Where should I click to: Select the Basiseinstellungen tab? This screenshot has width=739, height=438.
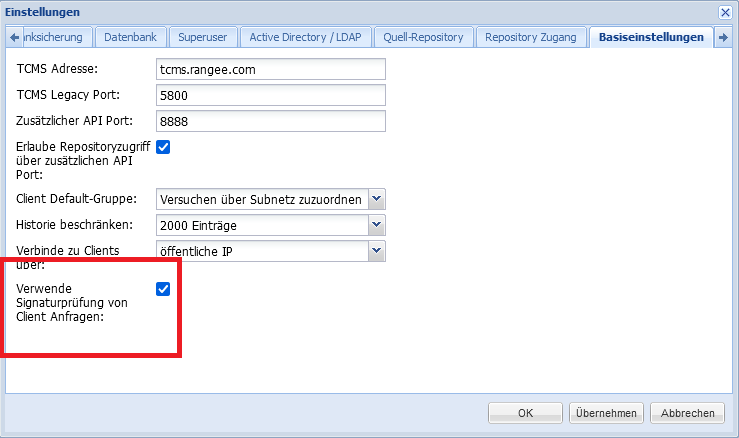pyautogui.click(x=651, y=38)
